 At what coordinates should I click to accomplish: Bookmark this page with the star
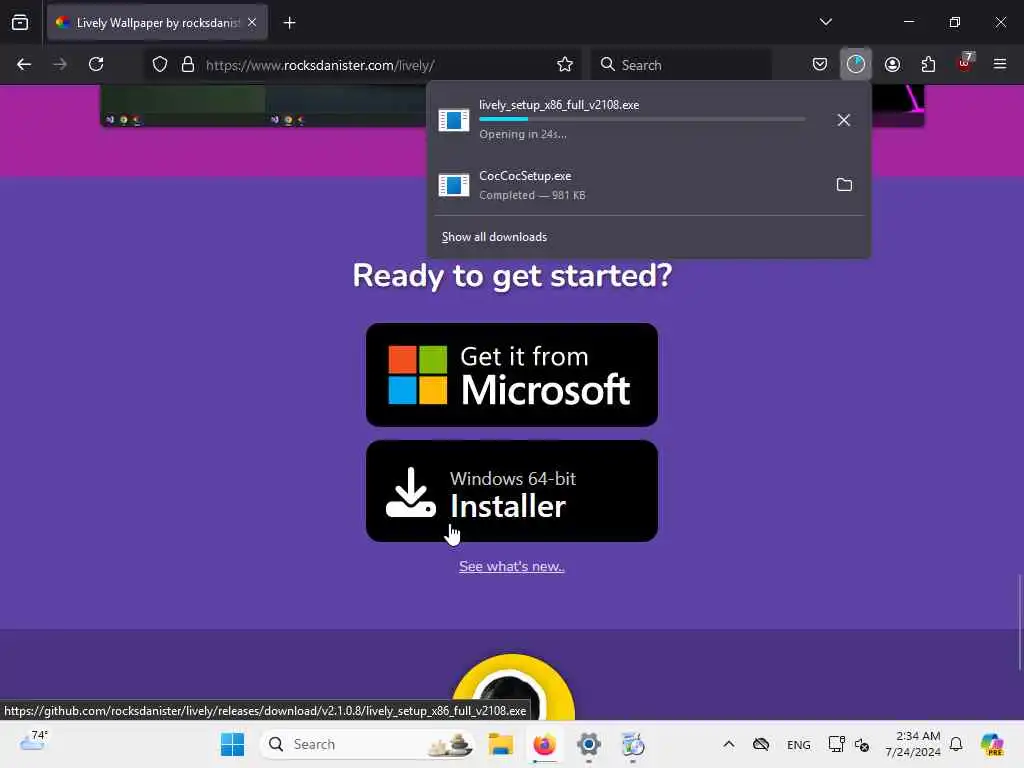(x=565, y=64)
